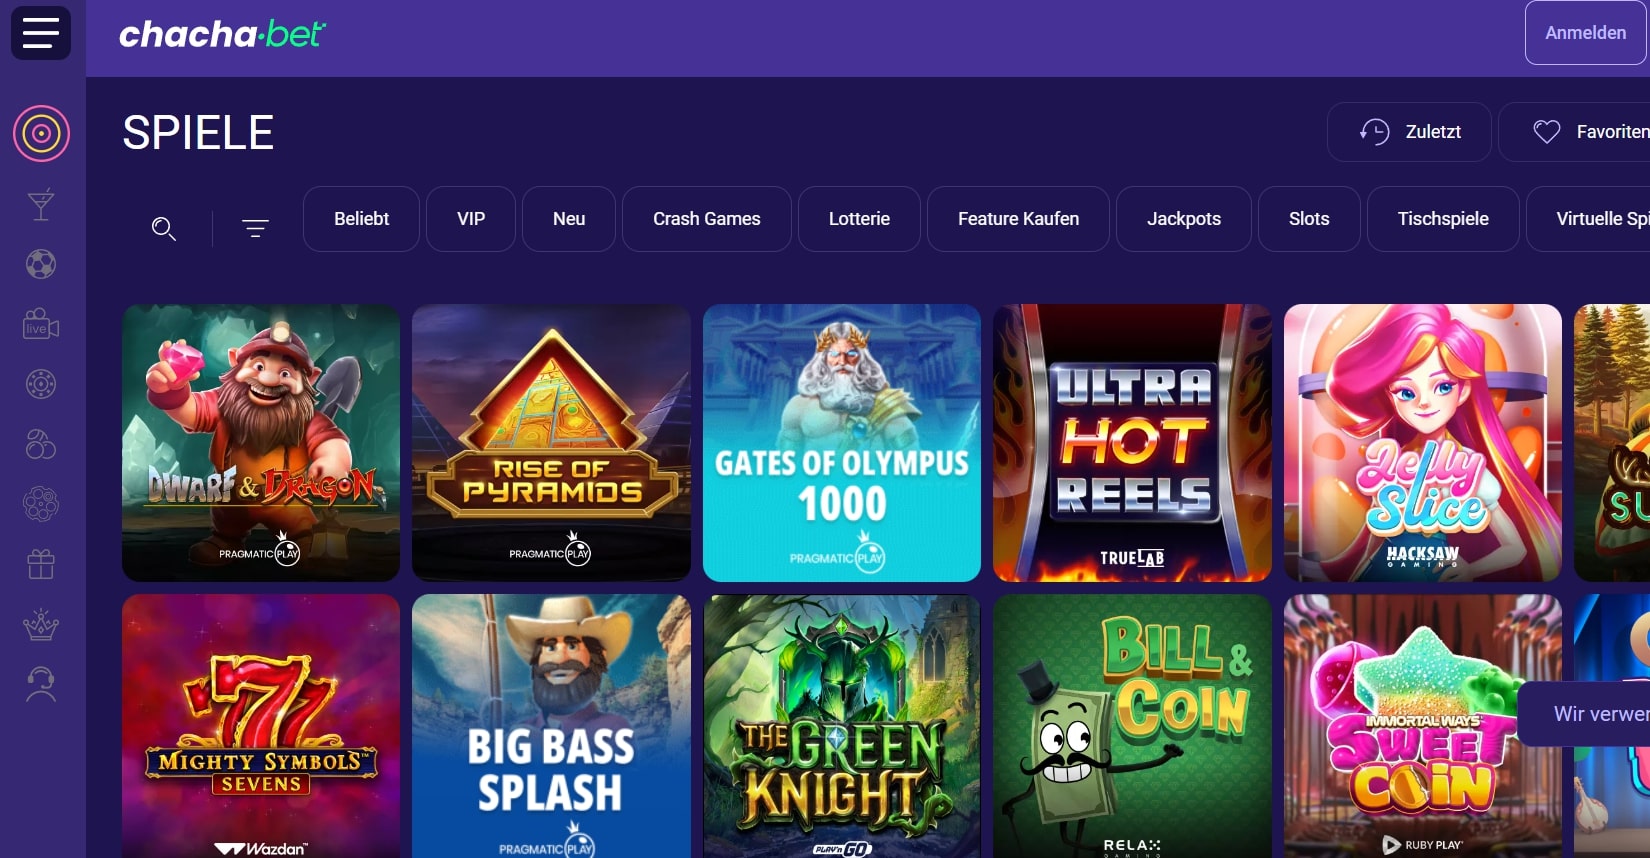1650x858 pixels.
Task: Open the cocktail glass sidebar icon
Action: (41, 205)
